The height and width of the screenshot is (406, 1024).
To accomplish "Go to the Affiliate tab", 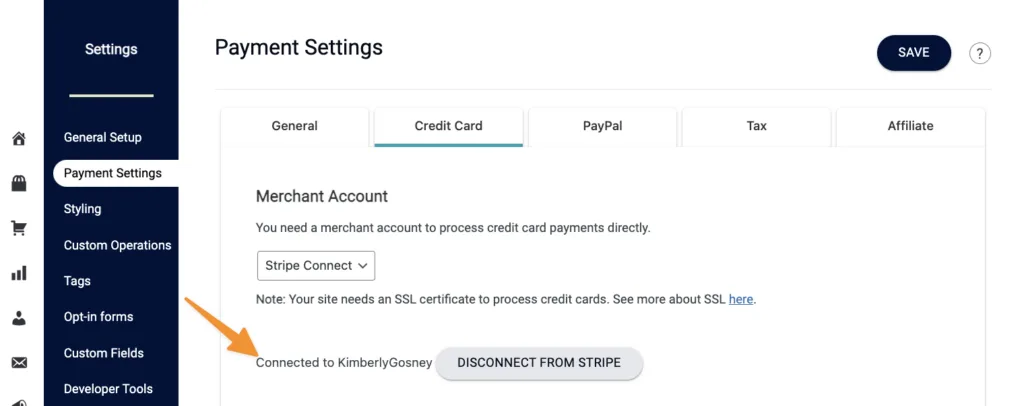I will pos(910,126).
